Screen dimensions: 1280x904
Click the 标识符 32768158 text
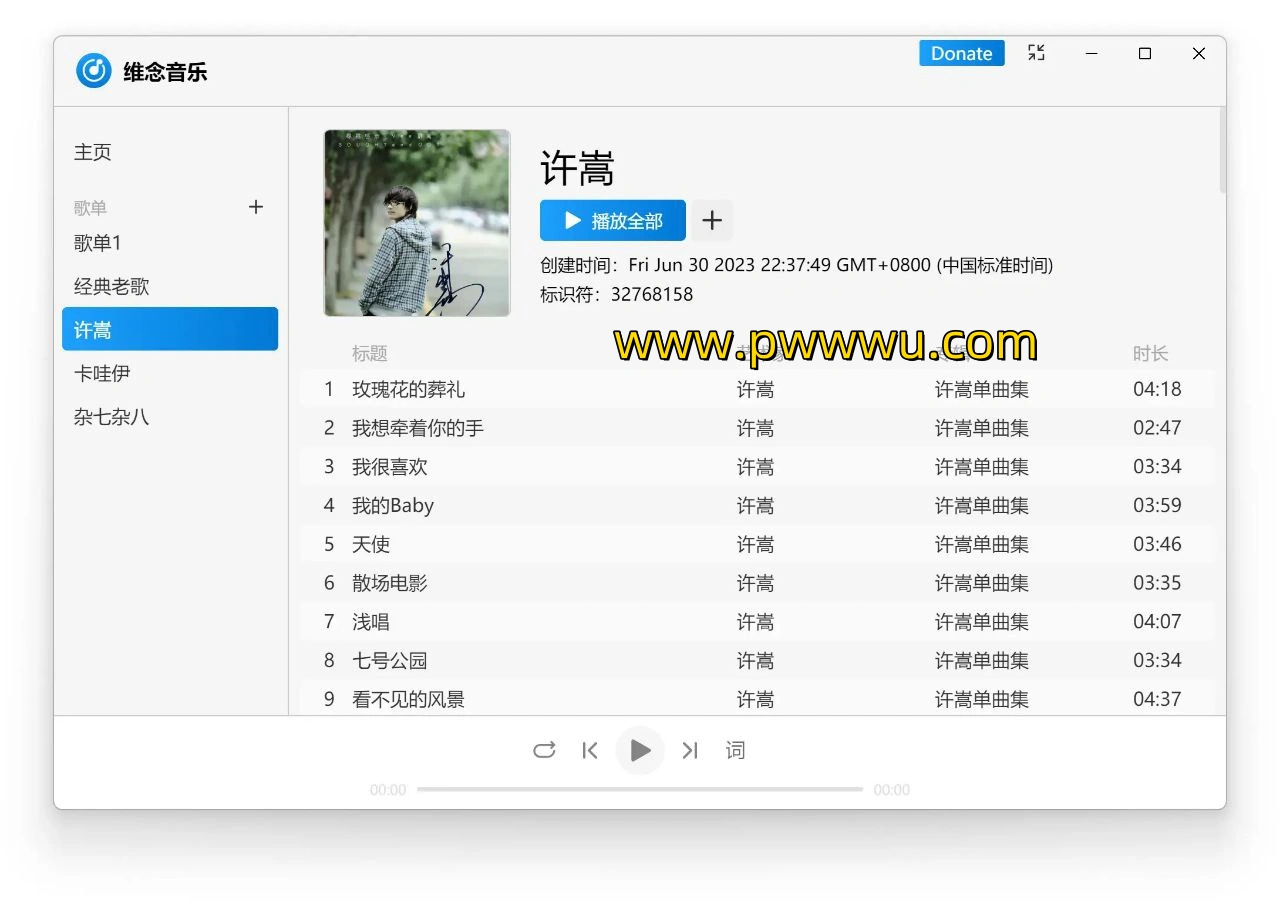[x=616, y=294]
